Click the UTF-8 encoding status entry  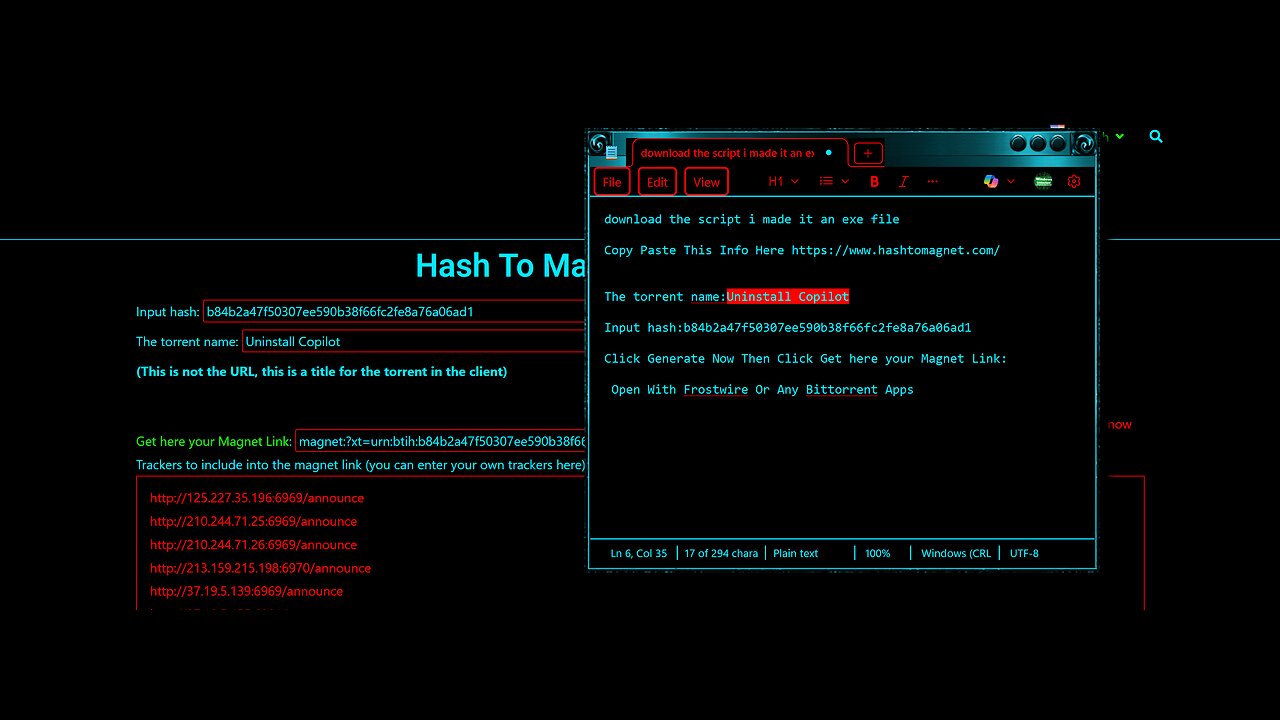[1024, 553]
